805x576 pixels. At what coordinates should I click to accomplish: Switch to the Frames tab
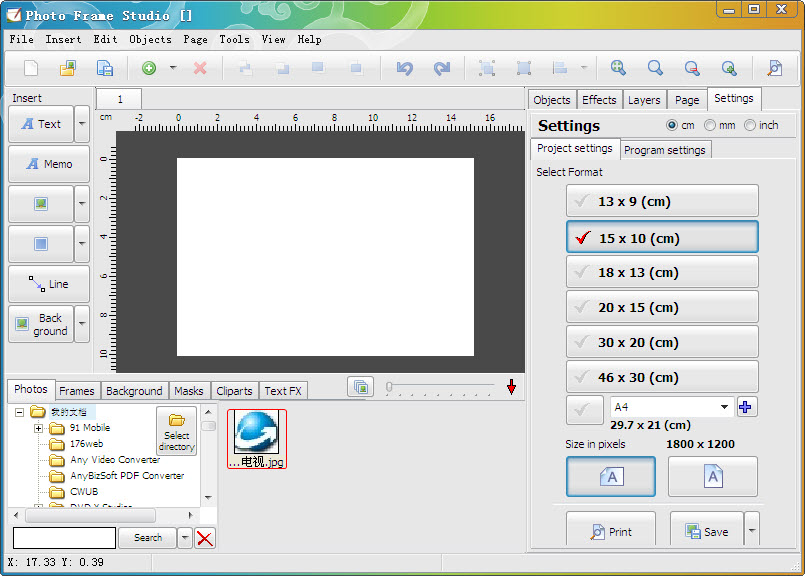pos(77,391)
